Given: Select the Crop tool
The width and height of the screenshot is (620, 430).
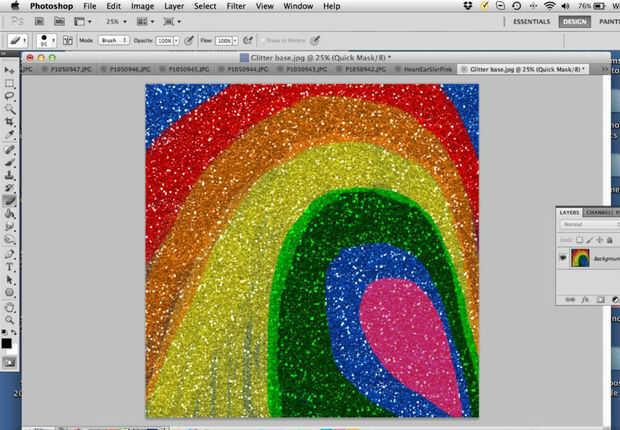Looking at the screenshot, I should tap(9, 122).
